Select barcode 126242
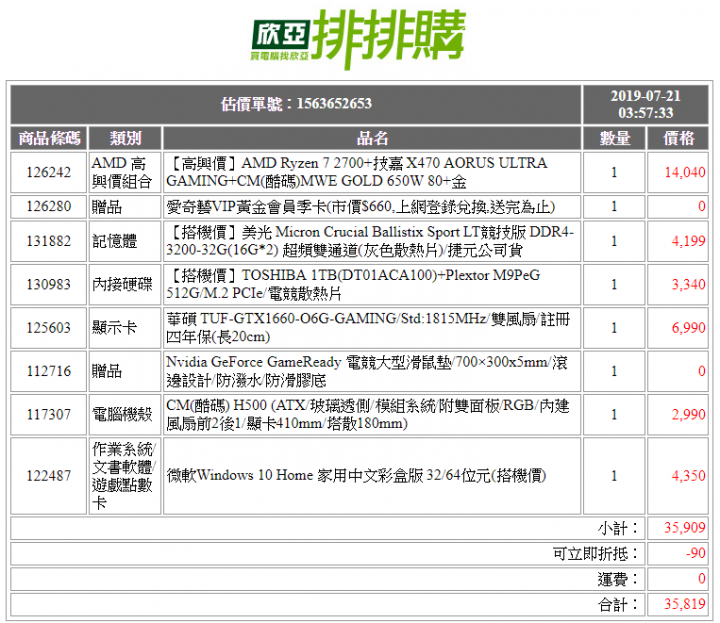 [49, 173]
